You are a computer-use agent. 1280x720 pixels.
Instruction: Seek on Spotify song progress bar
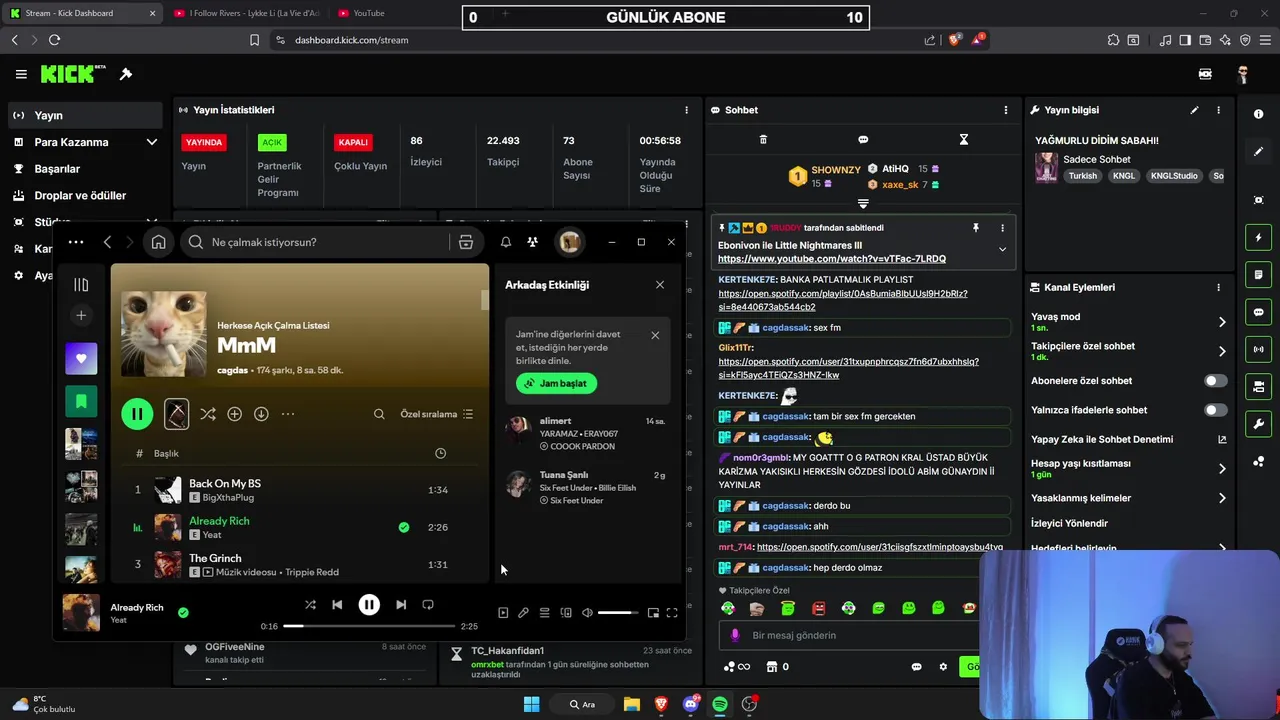click(x=370, y=626)
